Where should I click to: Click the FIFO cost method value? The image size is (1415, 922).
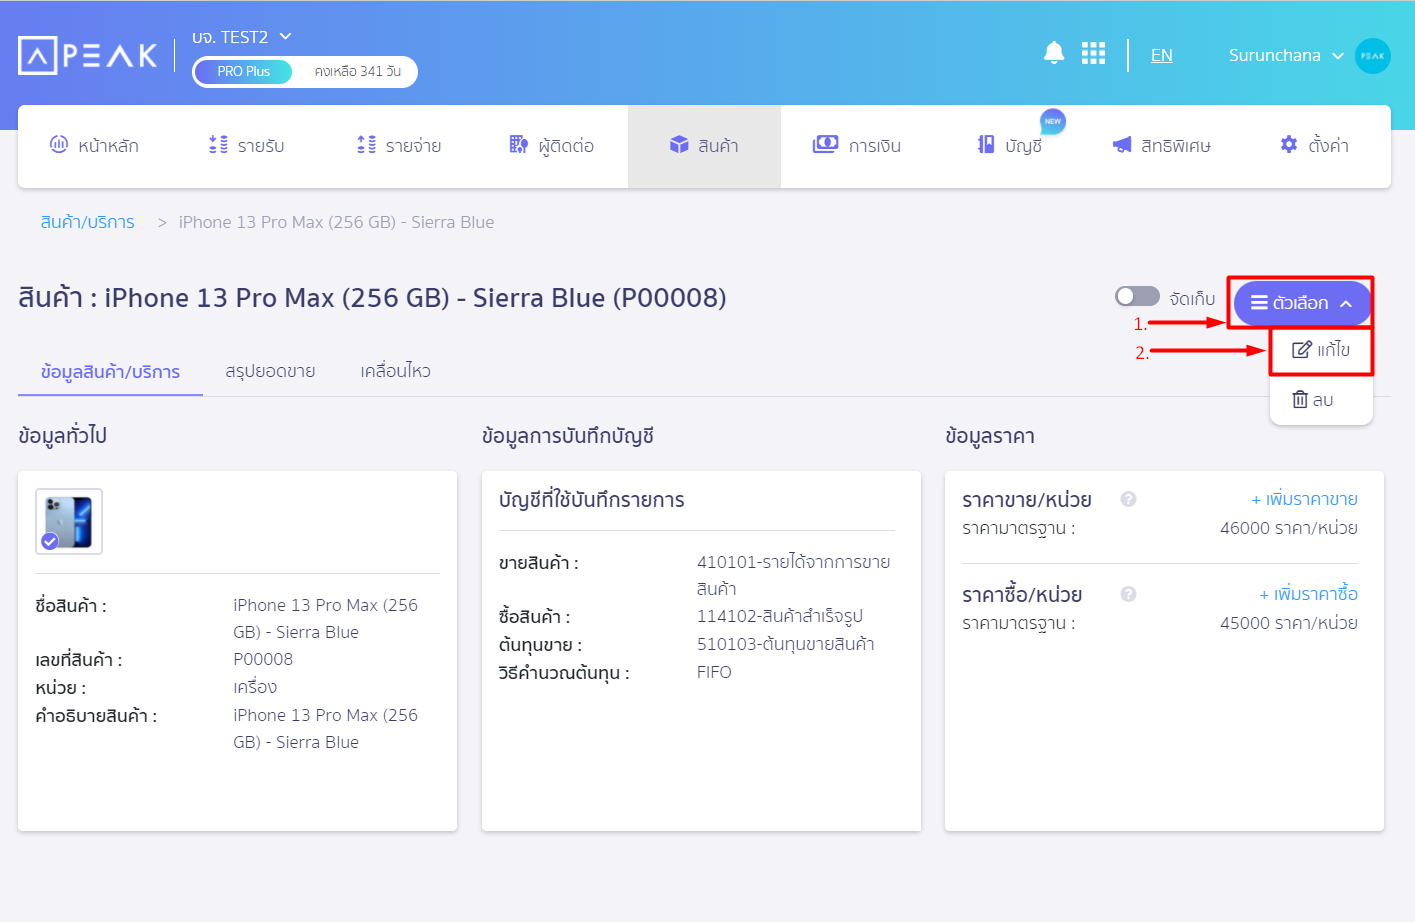pyautogui.click(x=714, y=672)
